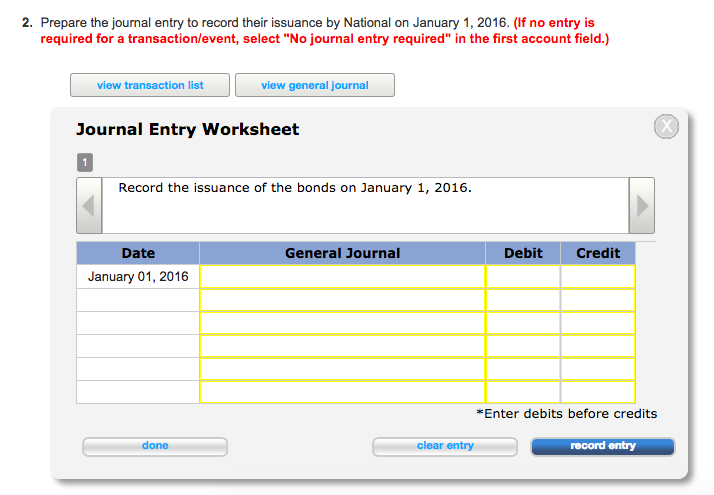
Task: Click the record entry button
Action: click(603, 446)
